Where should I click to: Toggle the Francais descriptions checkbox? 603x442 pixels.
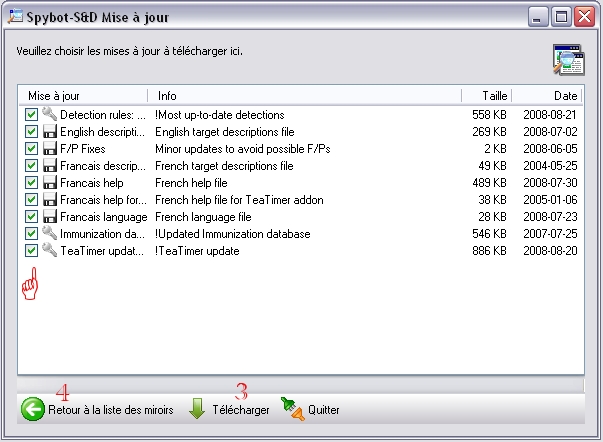point(31,165)
